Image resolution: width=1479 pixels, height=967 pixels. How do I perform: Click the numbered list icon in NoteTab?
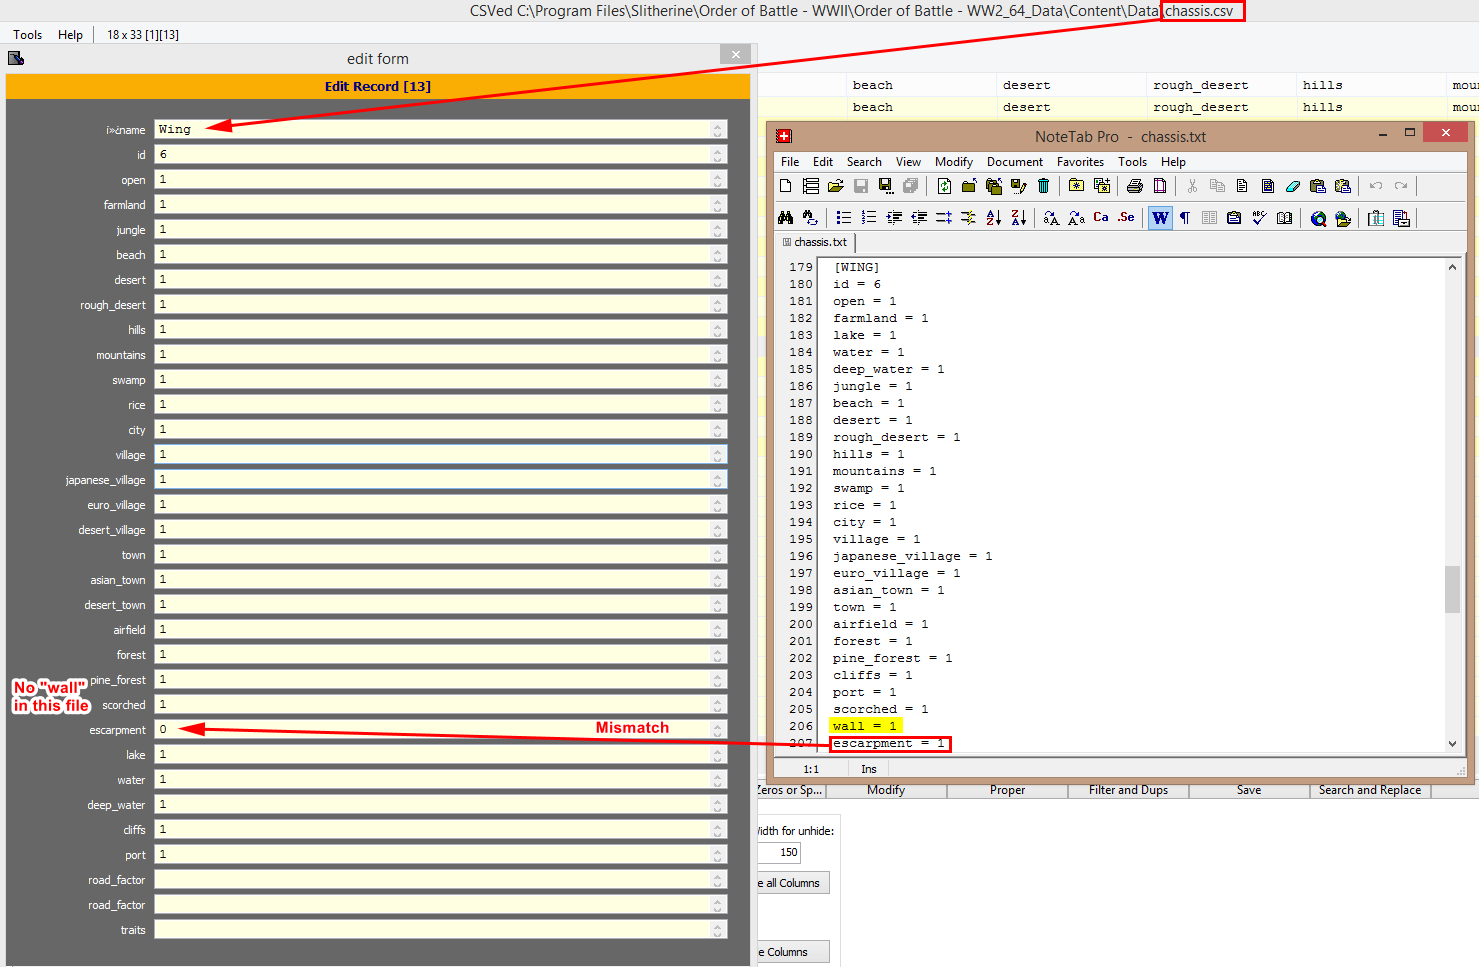(869, 218)
